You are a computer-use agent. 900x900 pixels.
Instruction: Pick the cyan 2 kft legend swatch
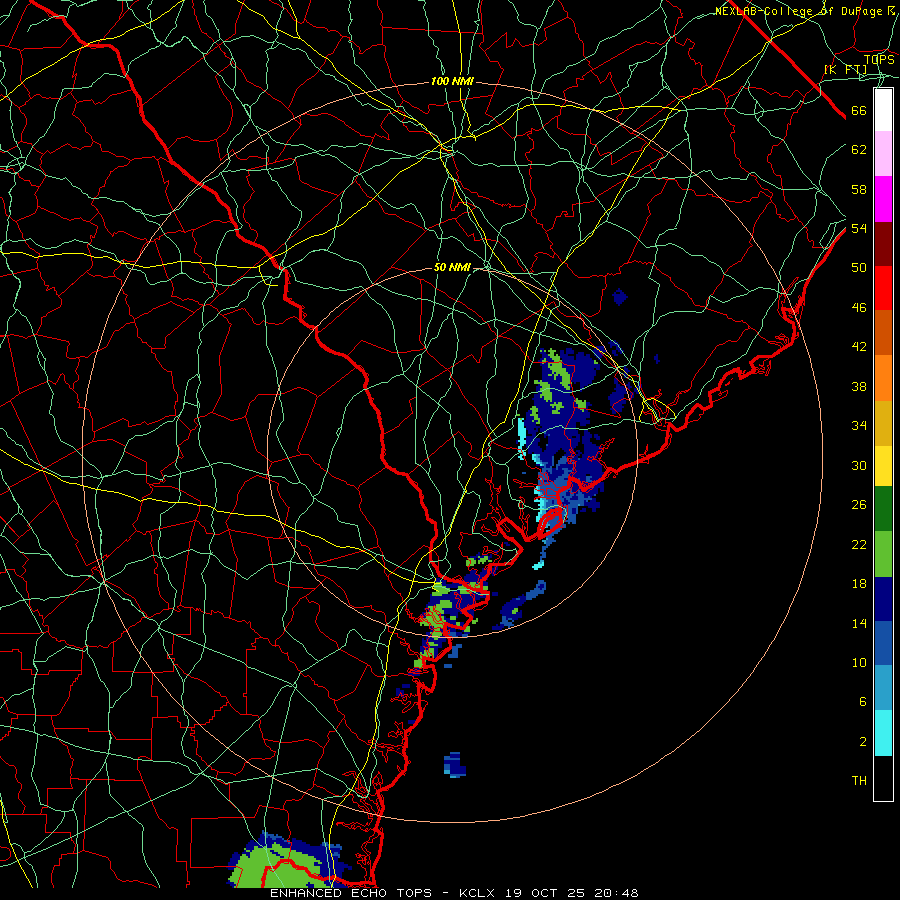pyautogui.click(x=883, y=733)
